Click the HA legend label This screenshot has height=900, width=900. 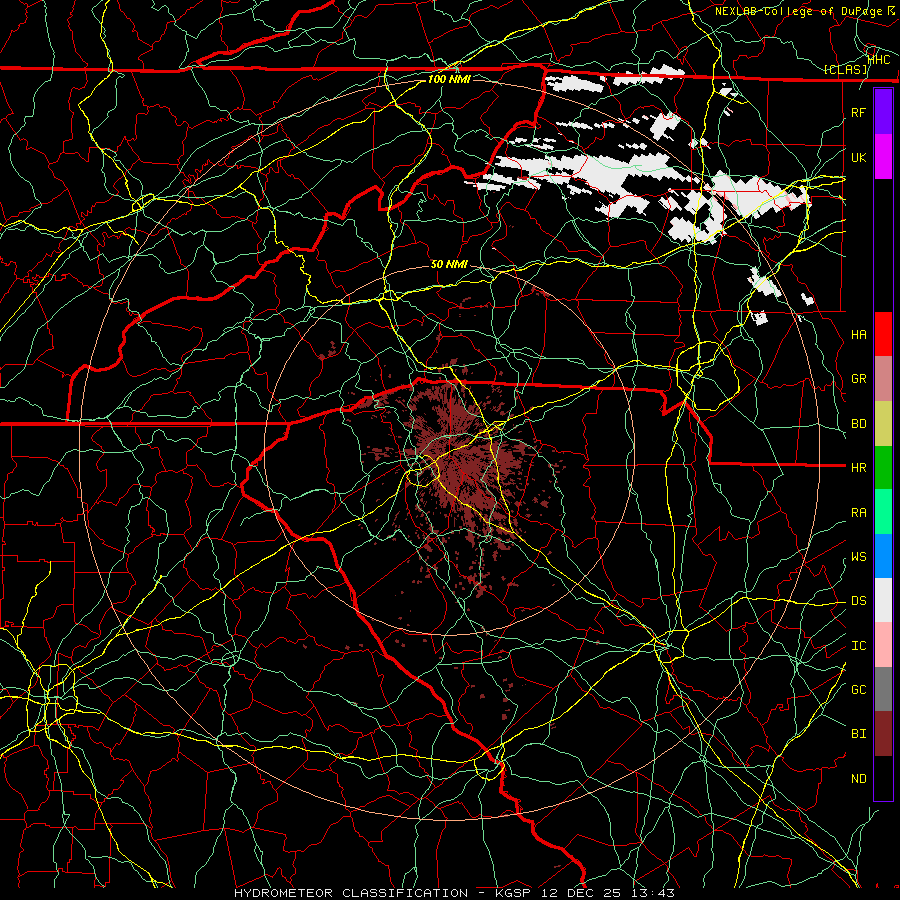(x=858, y=335)
